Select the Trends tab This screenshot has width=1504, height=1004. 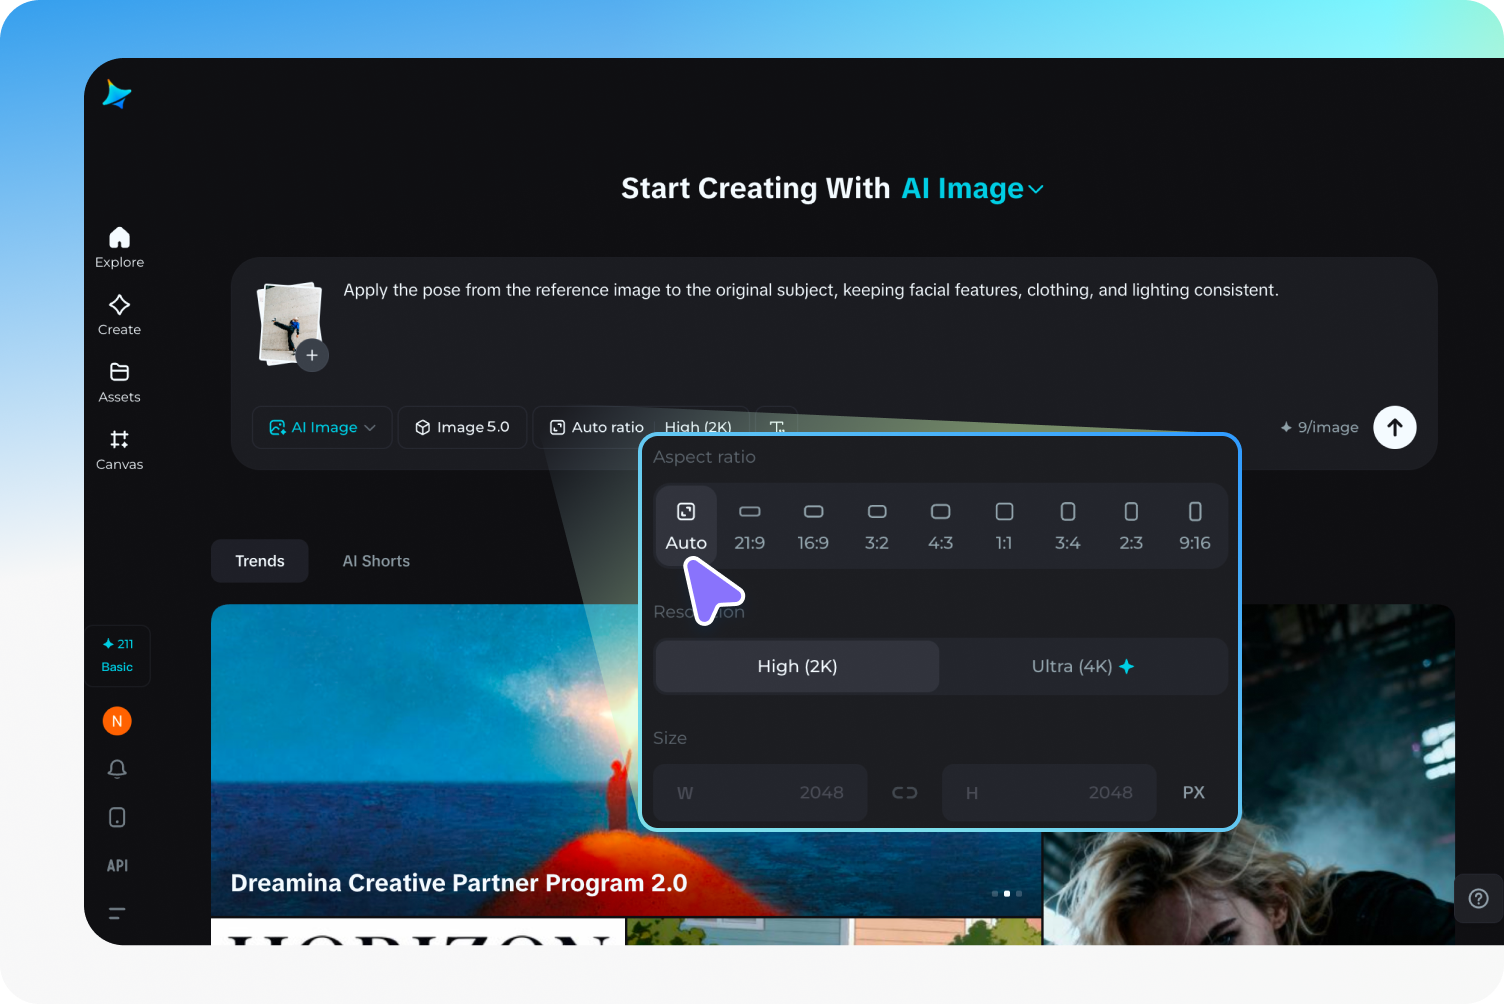(259, 561)
